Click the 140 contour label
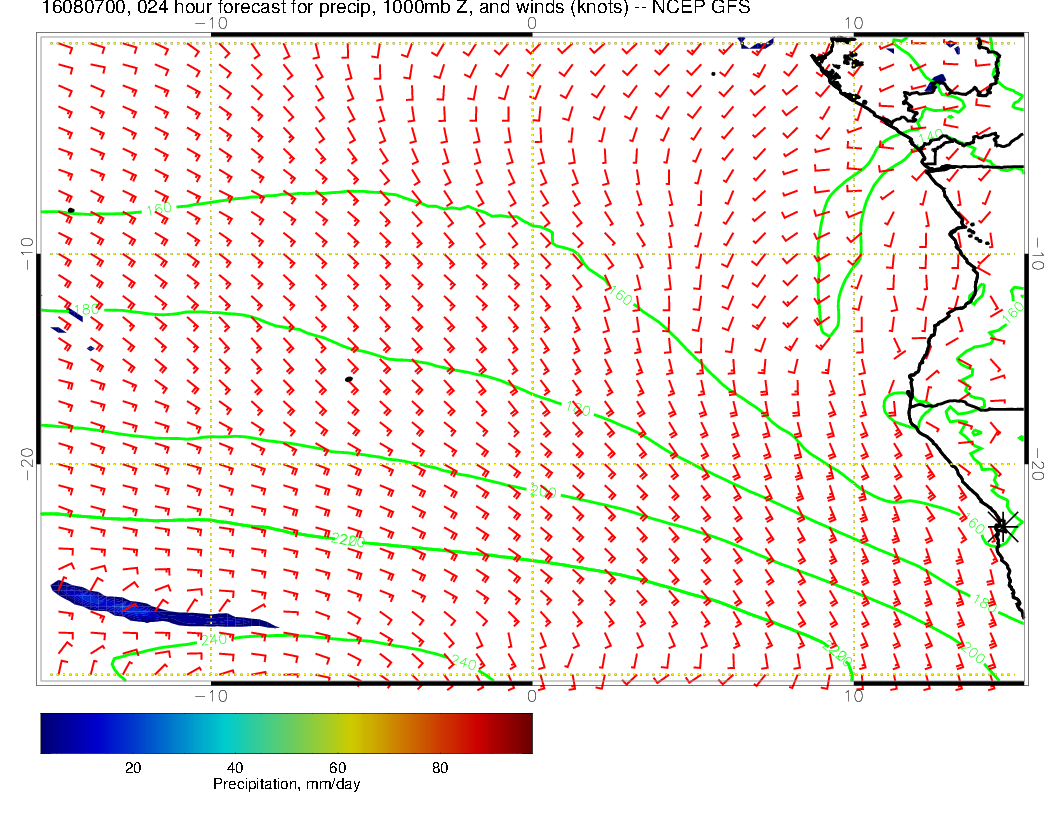This screenshot has width=1056, height=816. 929,136
